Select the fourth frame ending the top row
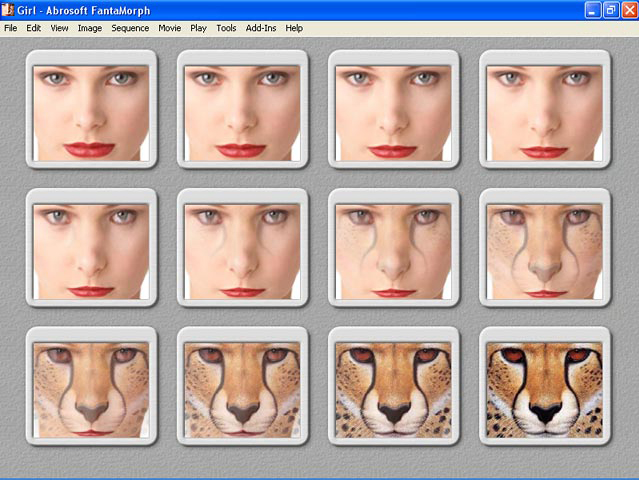639x480 pixels. tap(544, 110)
